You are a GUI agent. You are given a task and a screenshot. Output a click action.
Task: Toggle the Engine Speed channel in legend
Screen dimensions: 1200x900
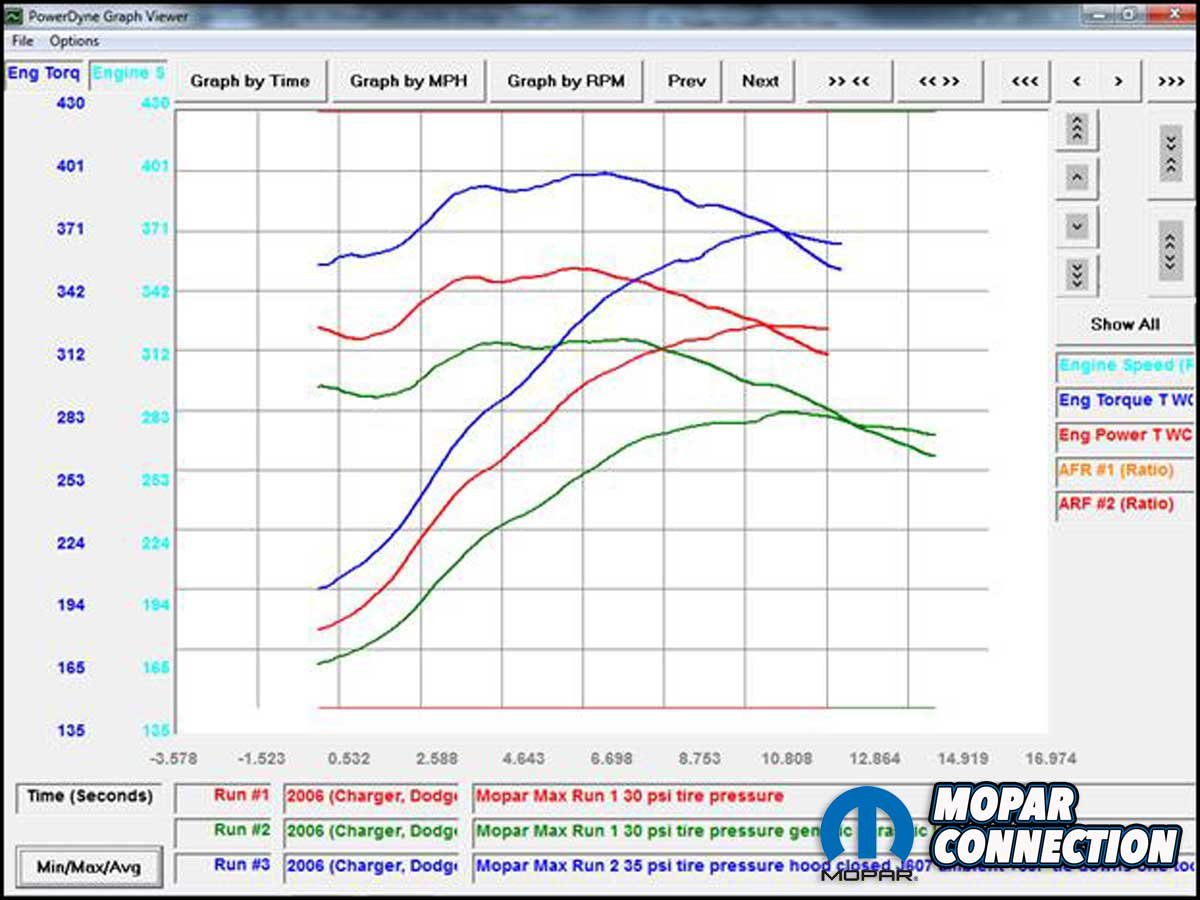tap(1126, 366)
